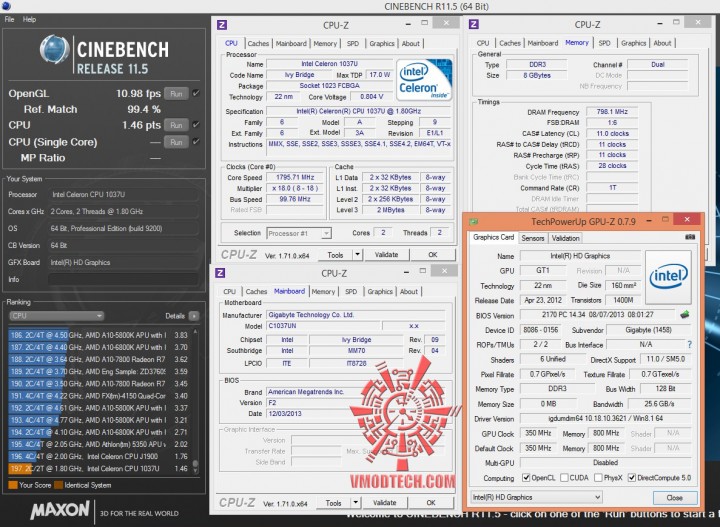Run the CPU Single Core benchmark
Viewport: 720px width, 527px height.
pos(176,142)
